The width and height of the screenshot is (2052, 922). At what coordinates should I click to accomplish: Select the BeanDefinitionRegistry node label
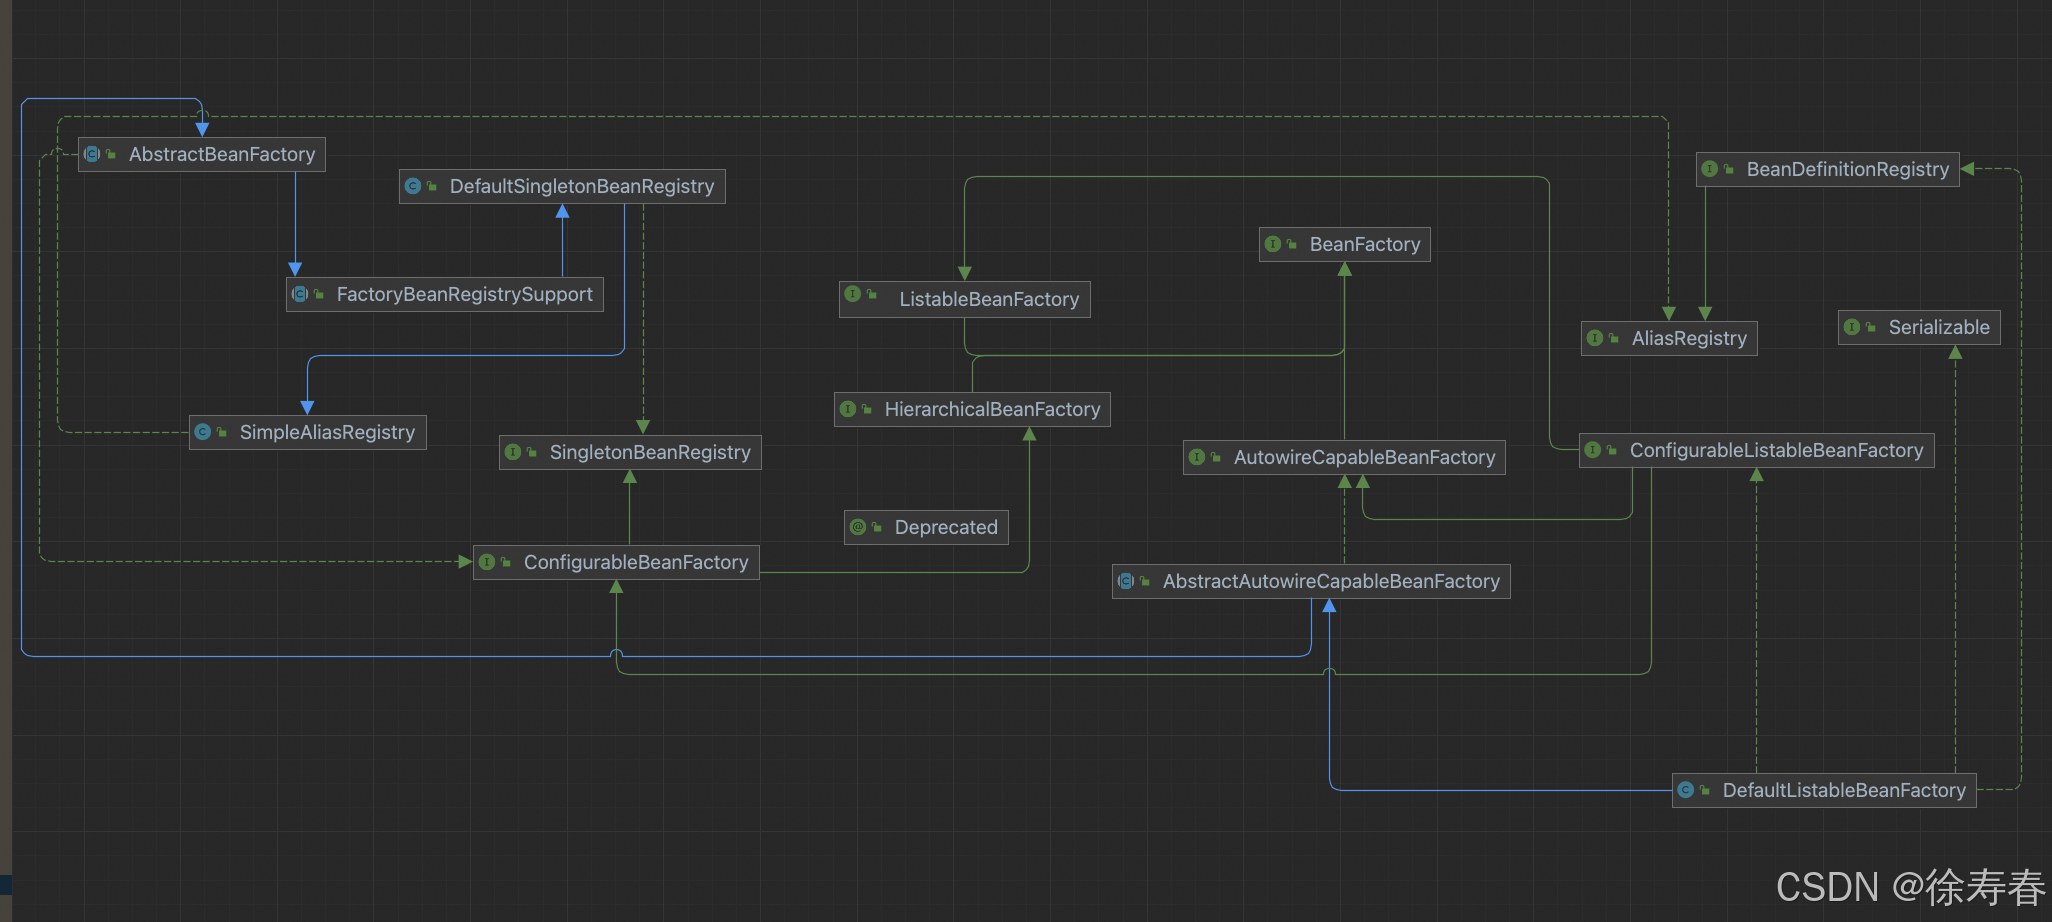coord(1848,169)
